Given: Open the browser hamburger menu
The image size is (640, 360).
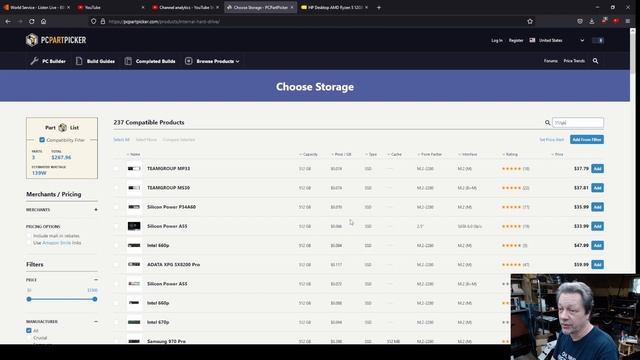Looking at the screenshot, I should [x=628, y=21].
